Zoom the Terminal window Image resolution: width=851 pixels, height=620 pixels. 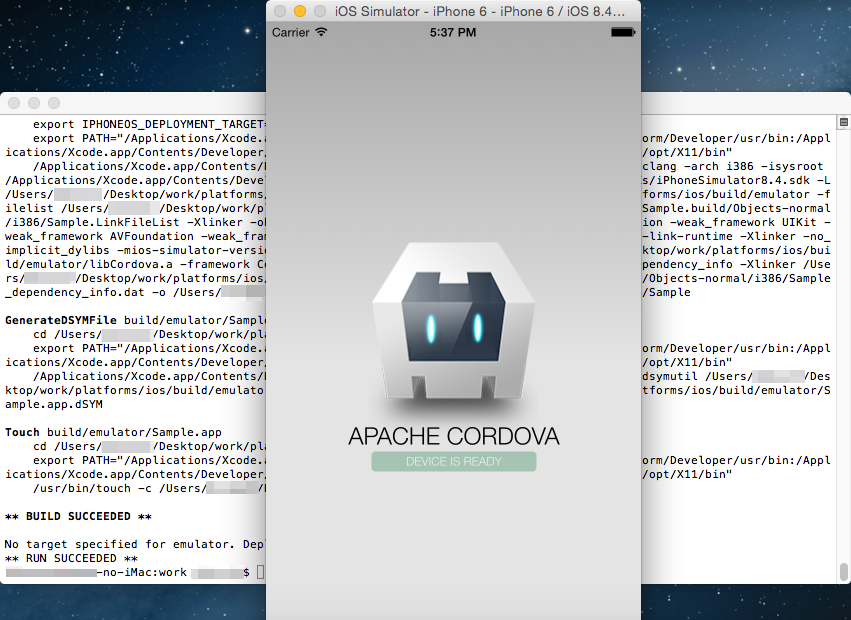[x=54, y=103]
